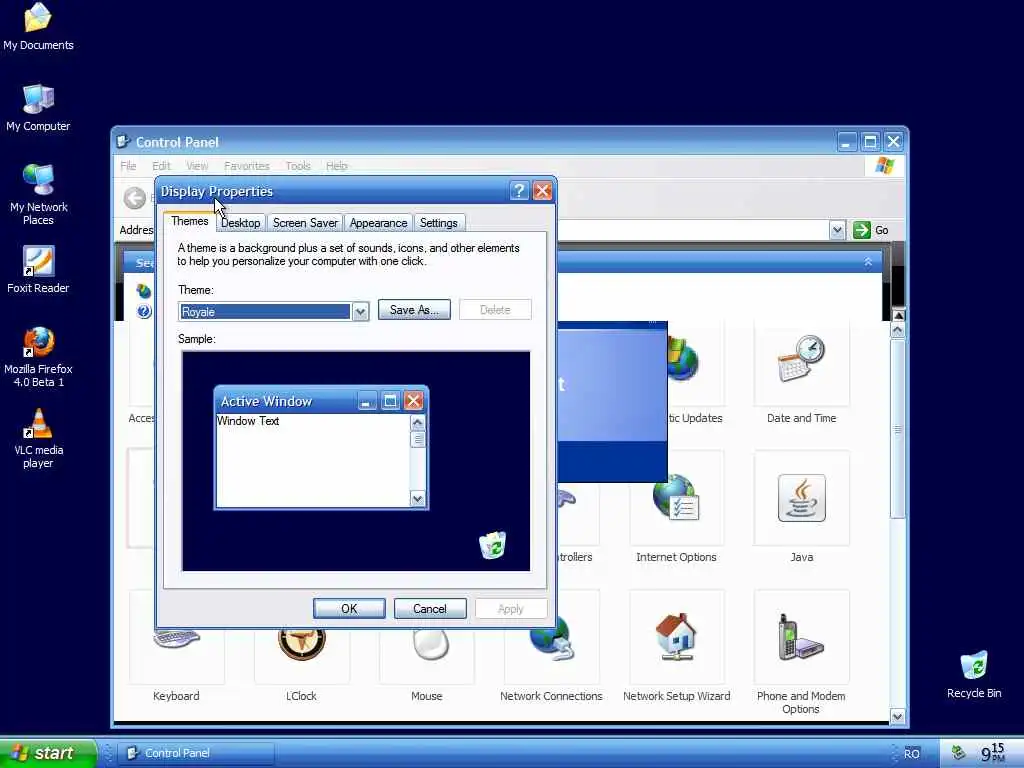
Task: Open the Favorites menu in Control Panel
Action: pos(246,166)
